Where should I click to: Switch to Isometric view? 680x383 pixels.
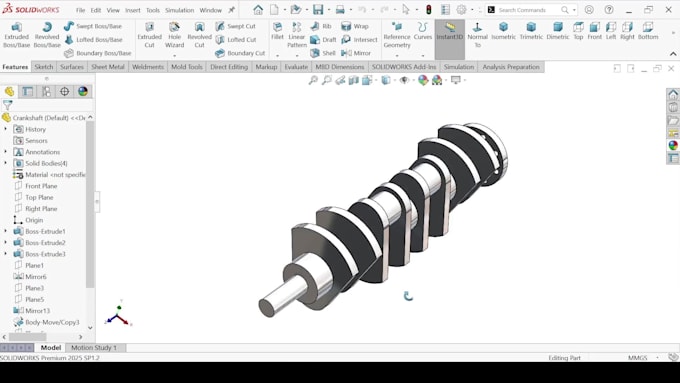(x=503, y=31)
